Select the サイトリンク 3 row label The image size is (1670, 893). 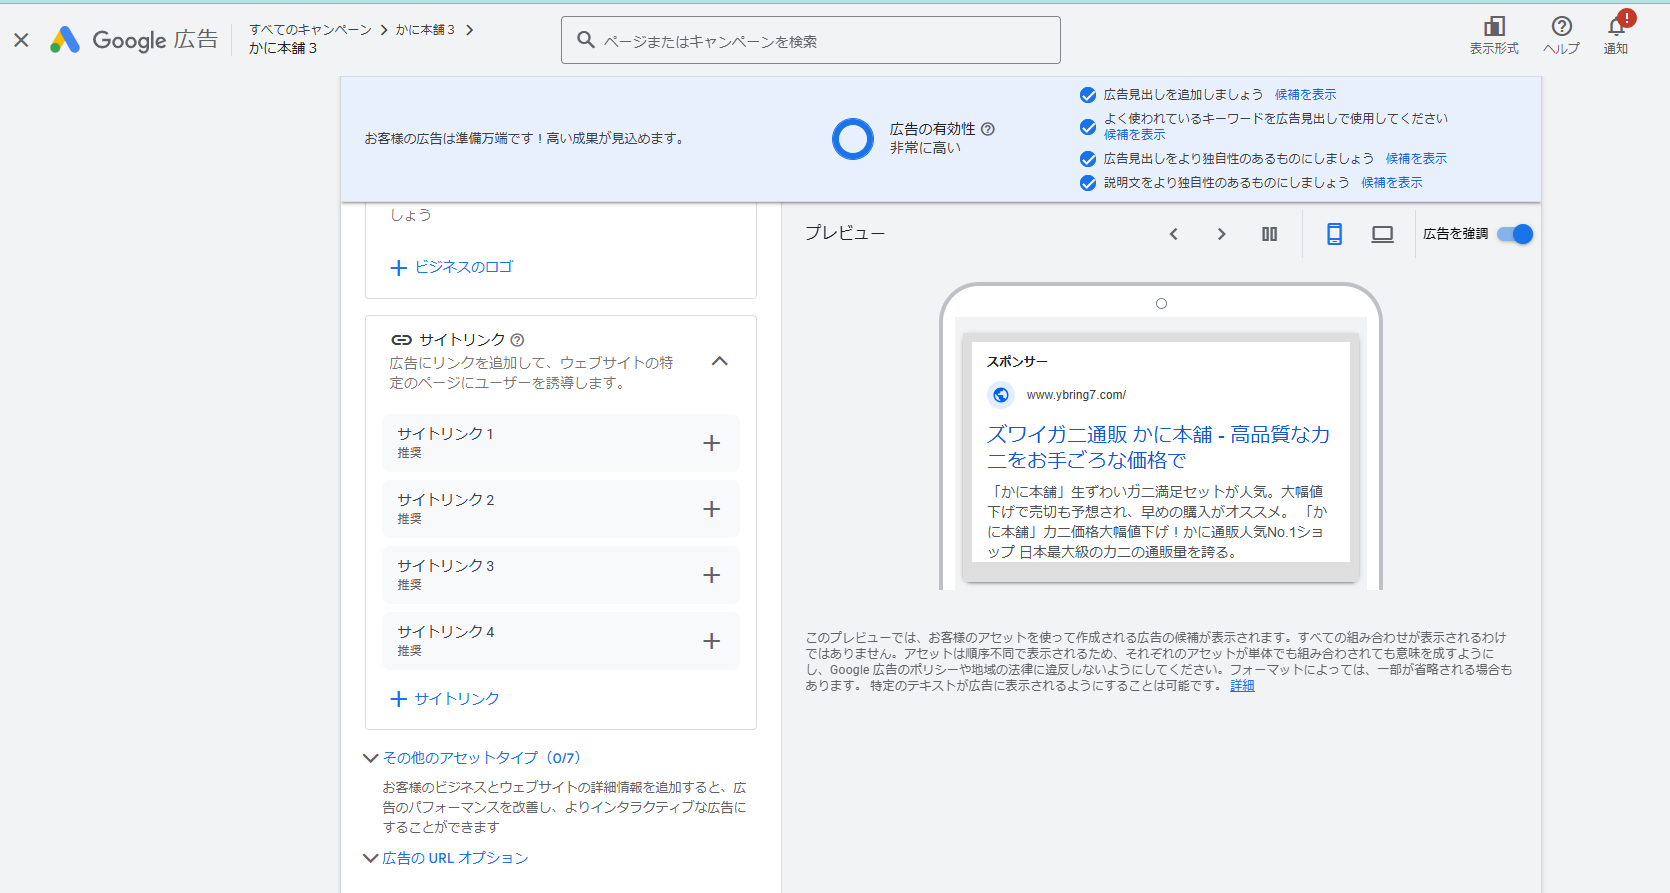point(445,566)
